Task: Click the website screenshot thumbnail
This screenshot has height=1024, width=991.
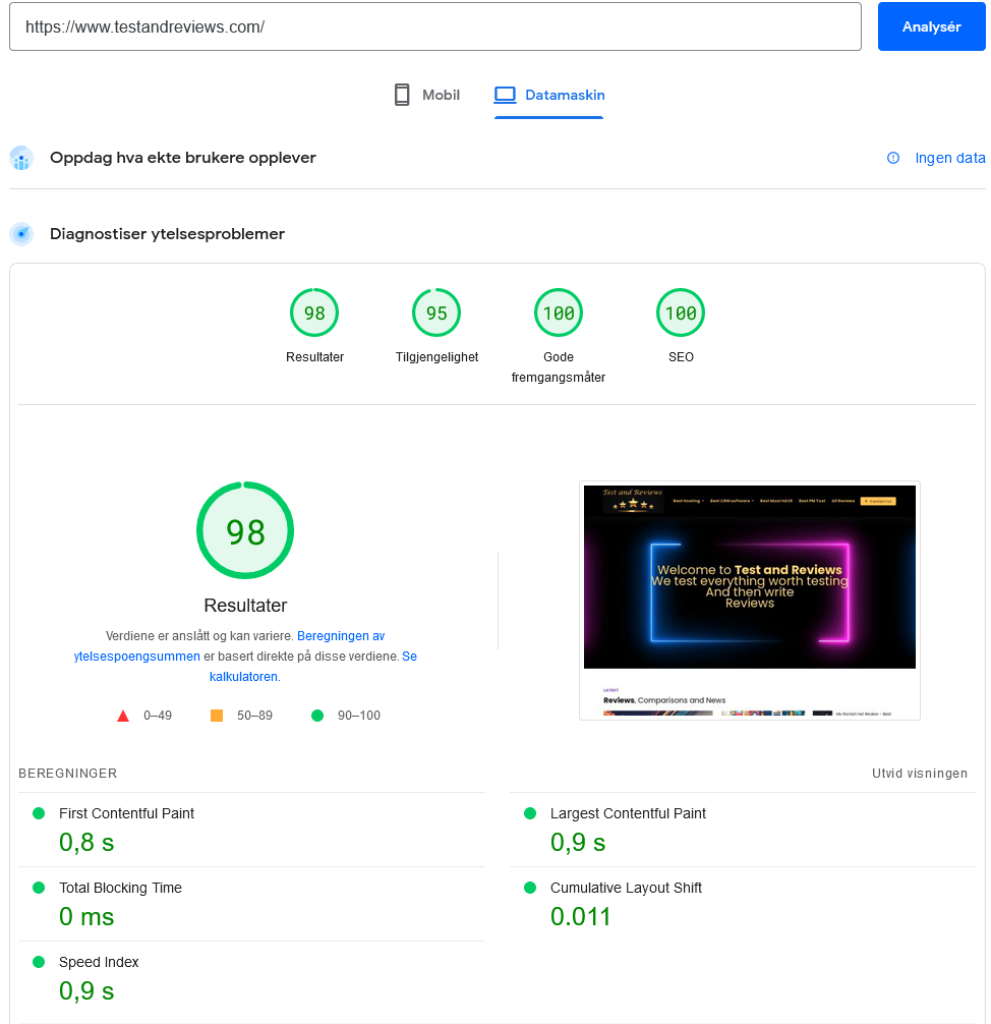Action: (749, 601)
